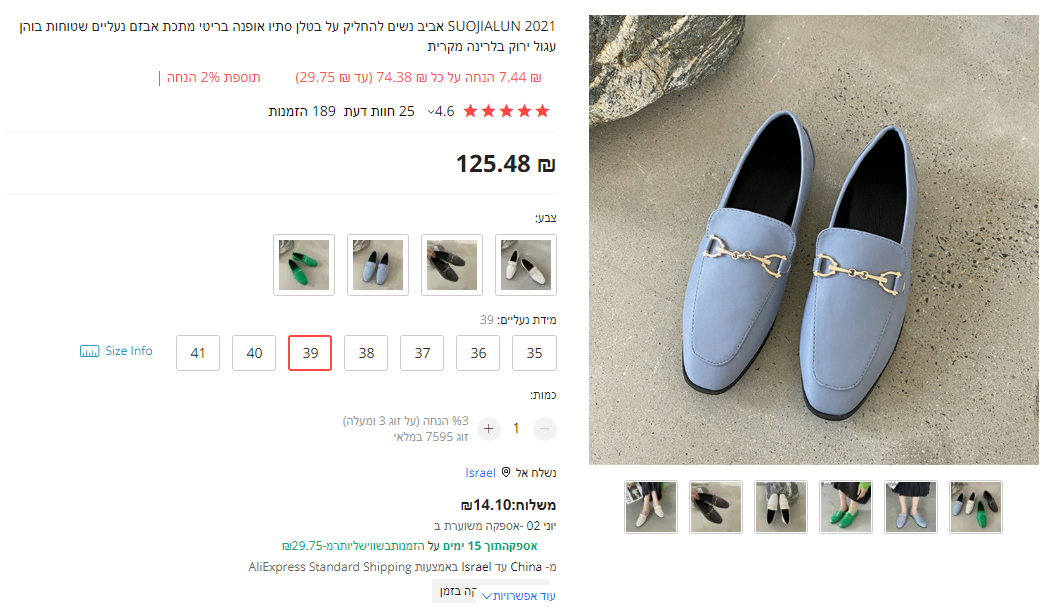
Task: Click the location pin icon near Israel
Action: 506,472
